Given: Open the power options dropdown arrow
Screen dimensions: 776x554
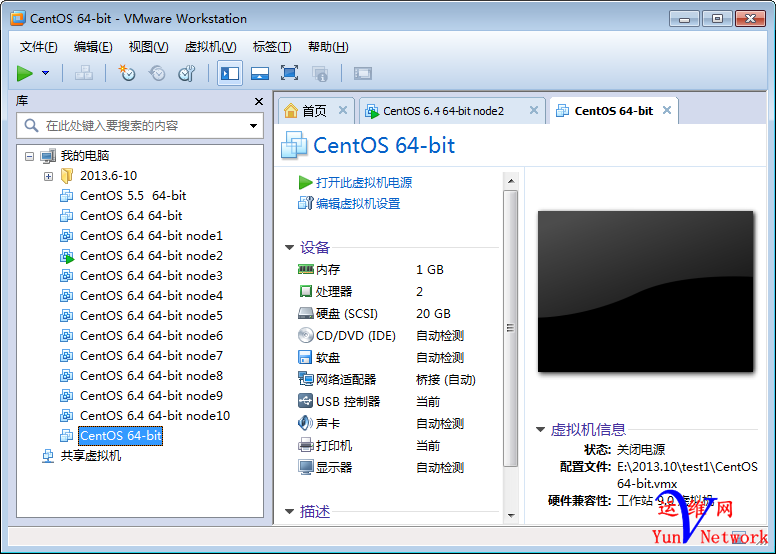Looking at the screenshot, I should point(46,73).
